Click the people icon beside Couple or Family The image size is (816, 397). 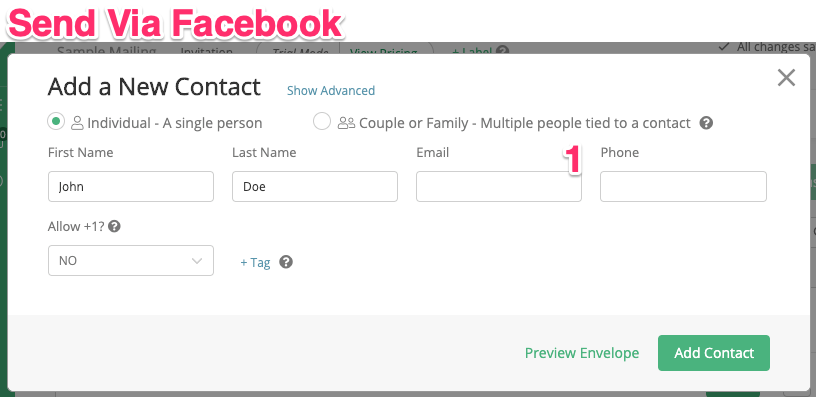click(x=346, y=123)
